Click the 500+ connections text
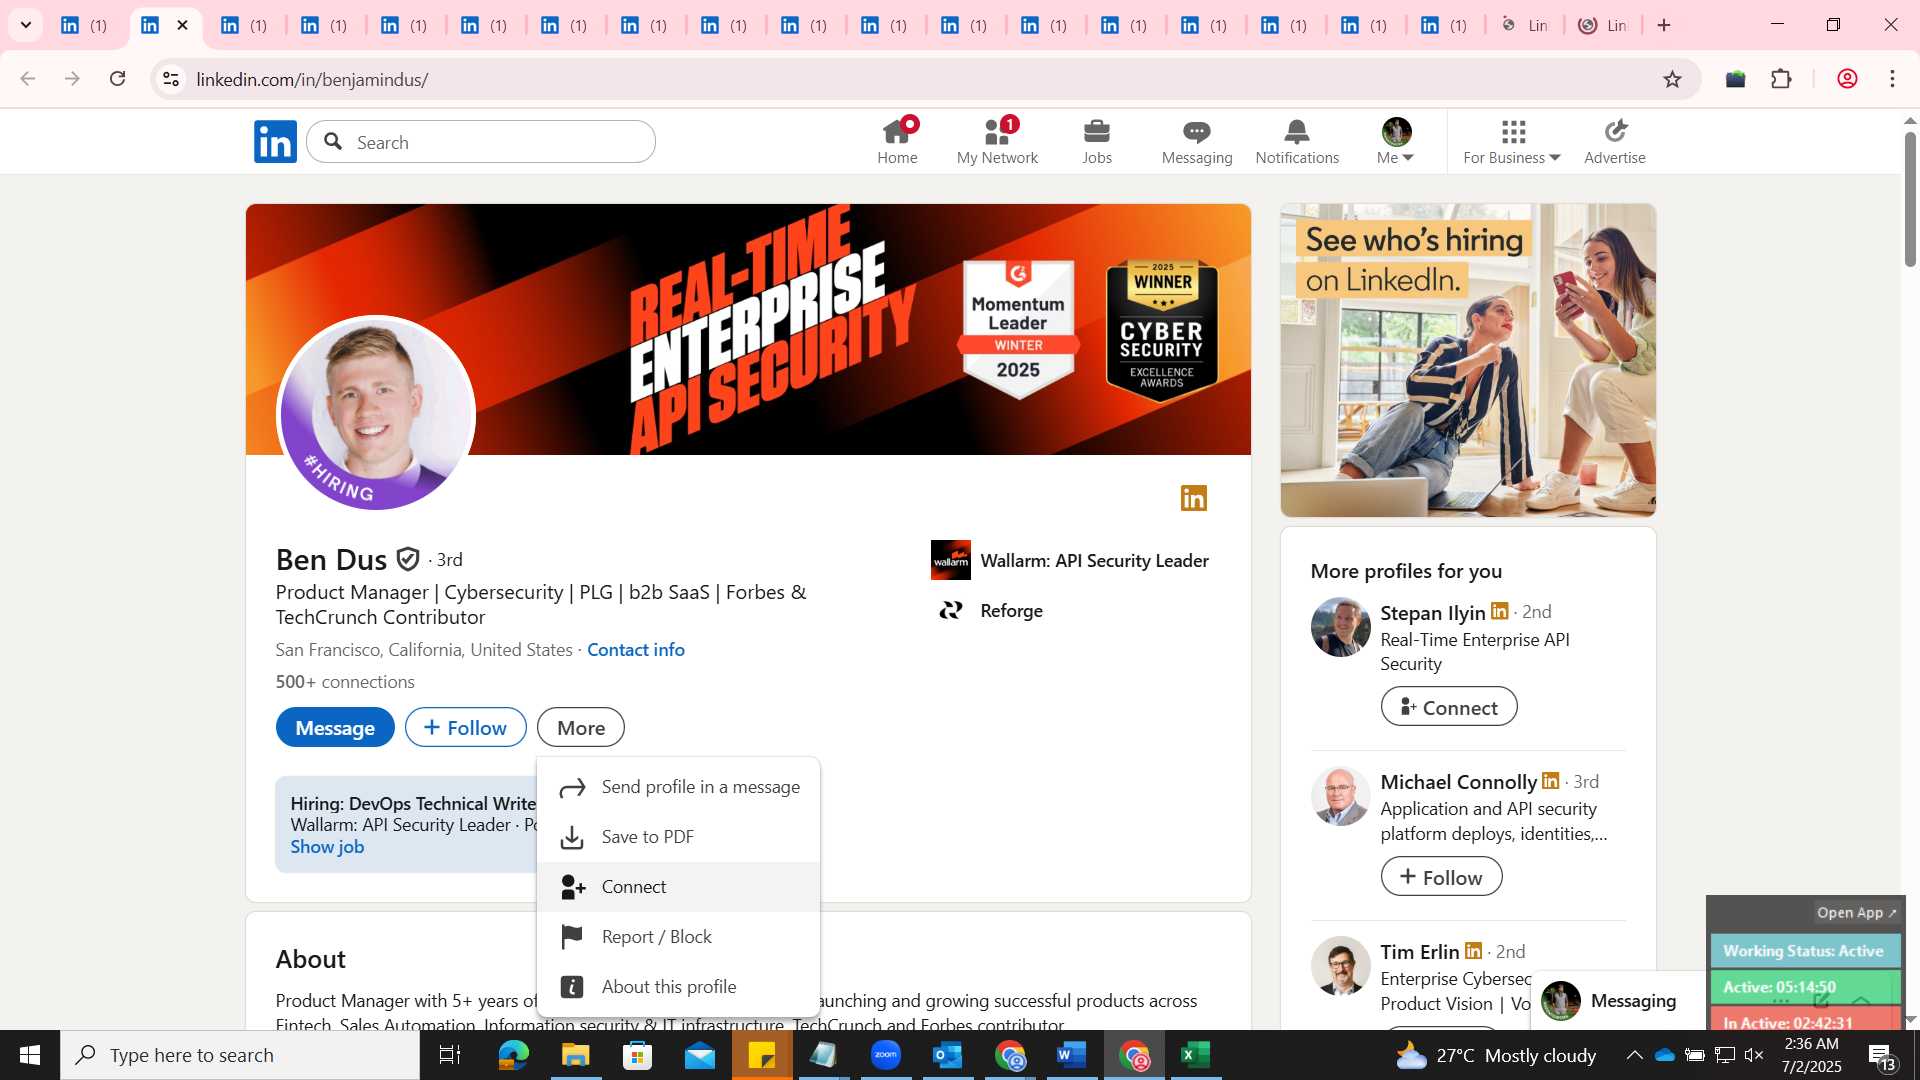This screenshot has height=1080, width=1920. point(345,681)
